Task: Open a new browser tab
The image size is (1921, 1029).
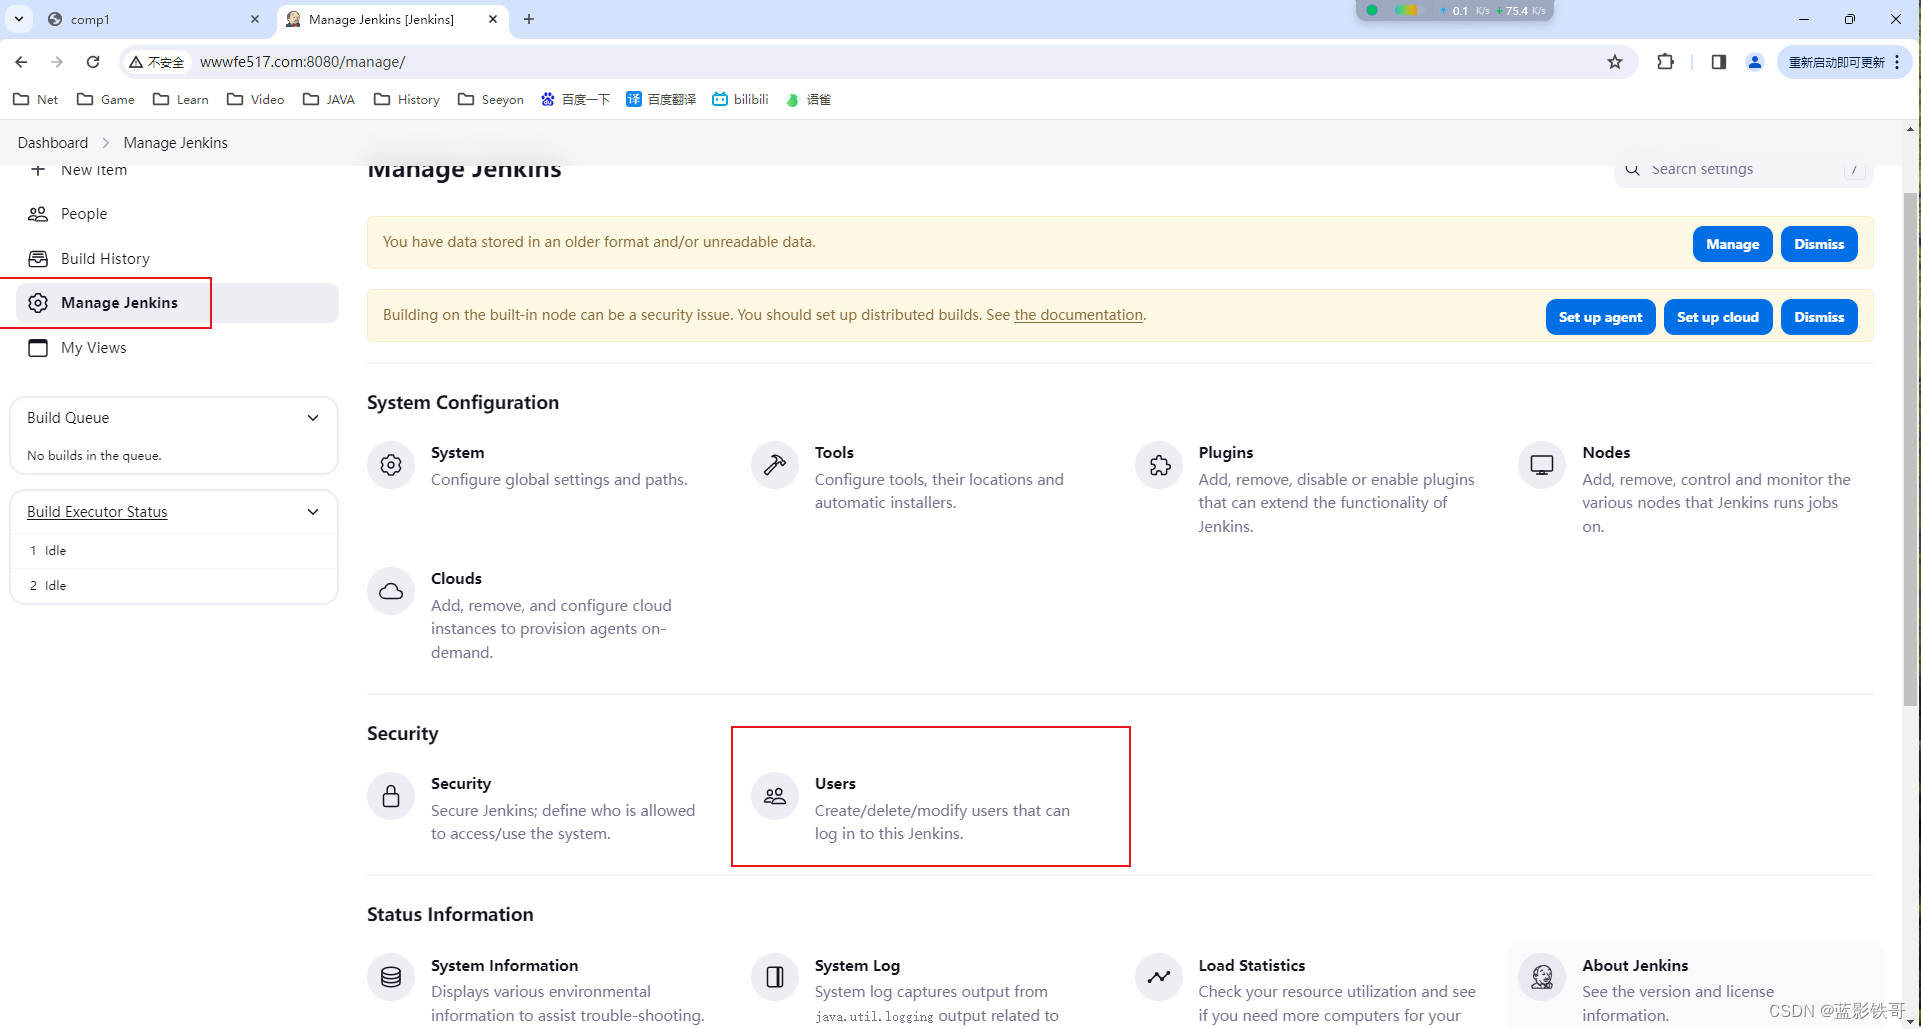Action: point(529,19)
